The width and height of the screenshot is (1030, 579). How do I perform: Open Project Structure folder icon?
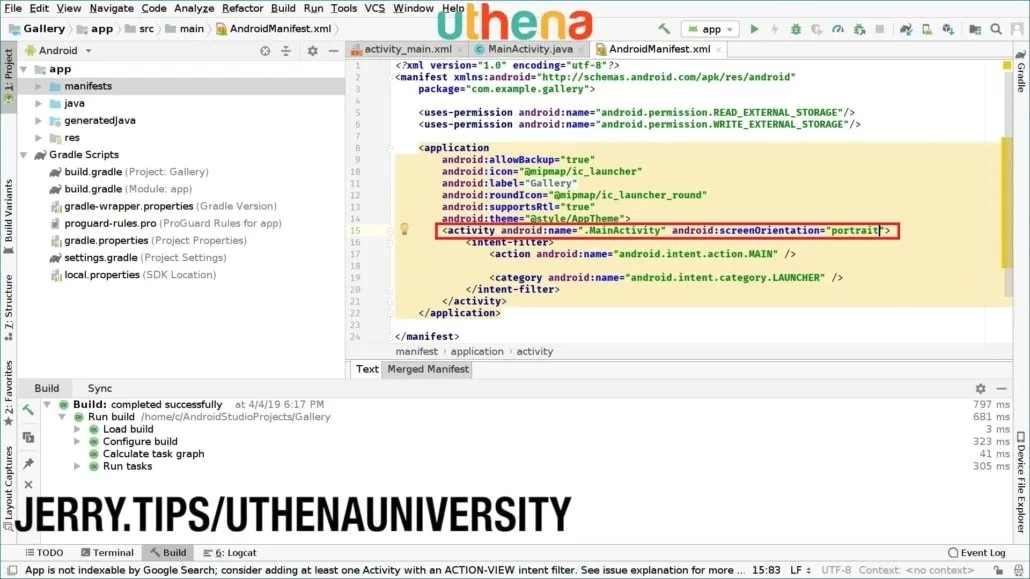(975, 29)
